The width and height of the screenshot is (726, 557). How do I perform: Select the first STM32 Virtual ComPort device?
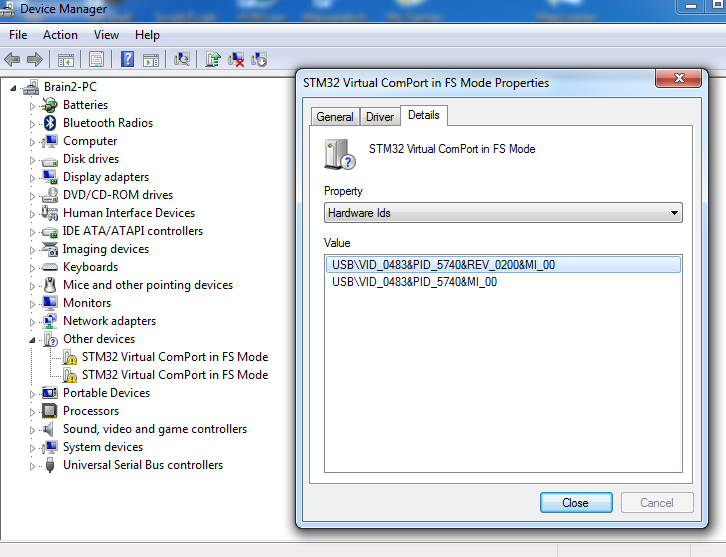pyautogui.click(x=175, y=357)
